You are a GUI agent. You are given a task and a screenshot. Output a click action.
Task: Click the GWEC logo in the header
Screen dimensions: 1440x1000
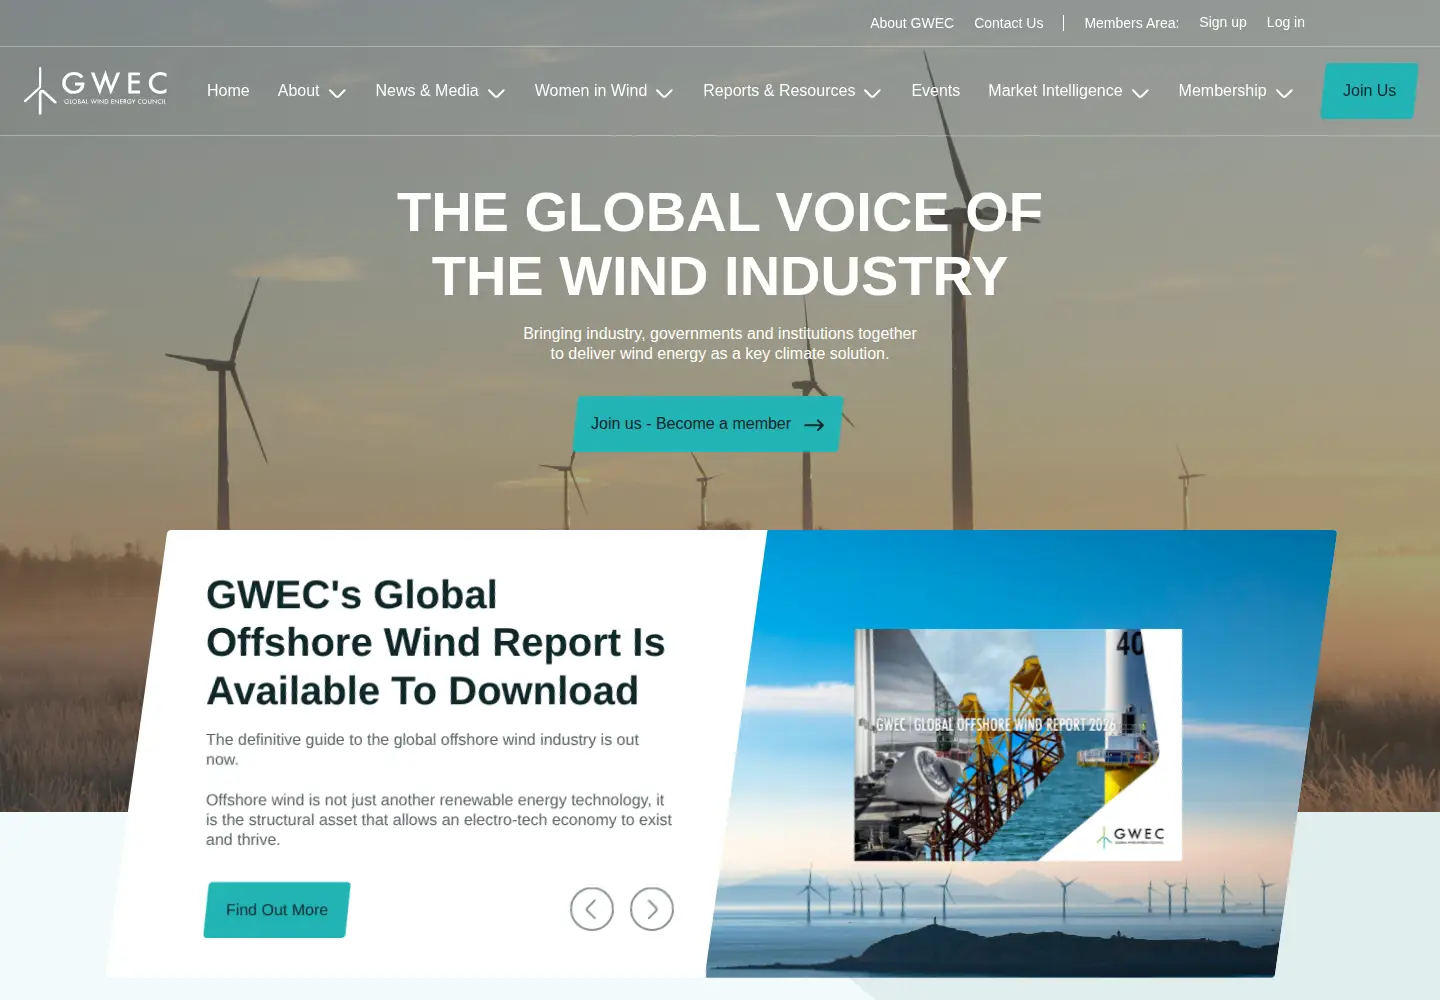95,91
